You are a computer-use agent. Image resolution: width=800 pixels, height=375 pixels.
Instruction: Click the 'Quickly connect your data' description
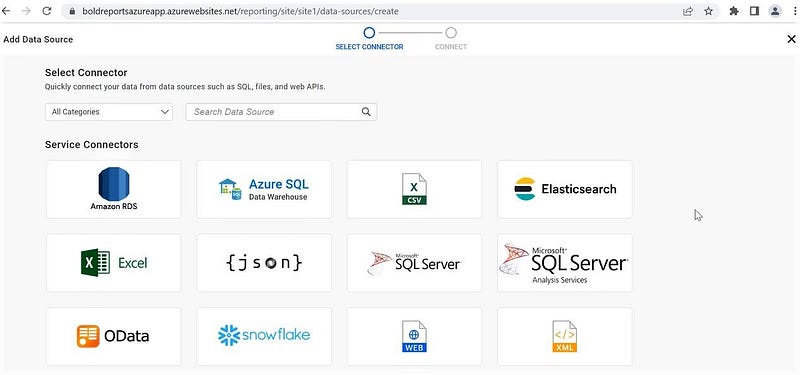click(185, 87)
